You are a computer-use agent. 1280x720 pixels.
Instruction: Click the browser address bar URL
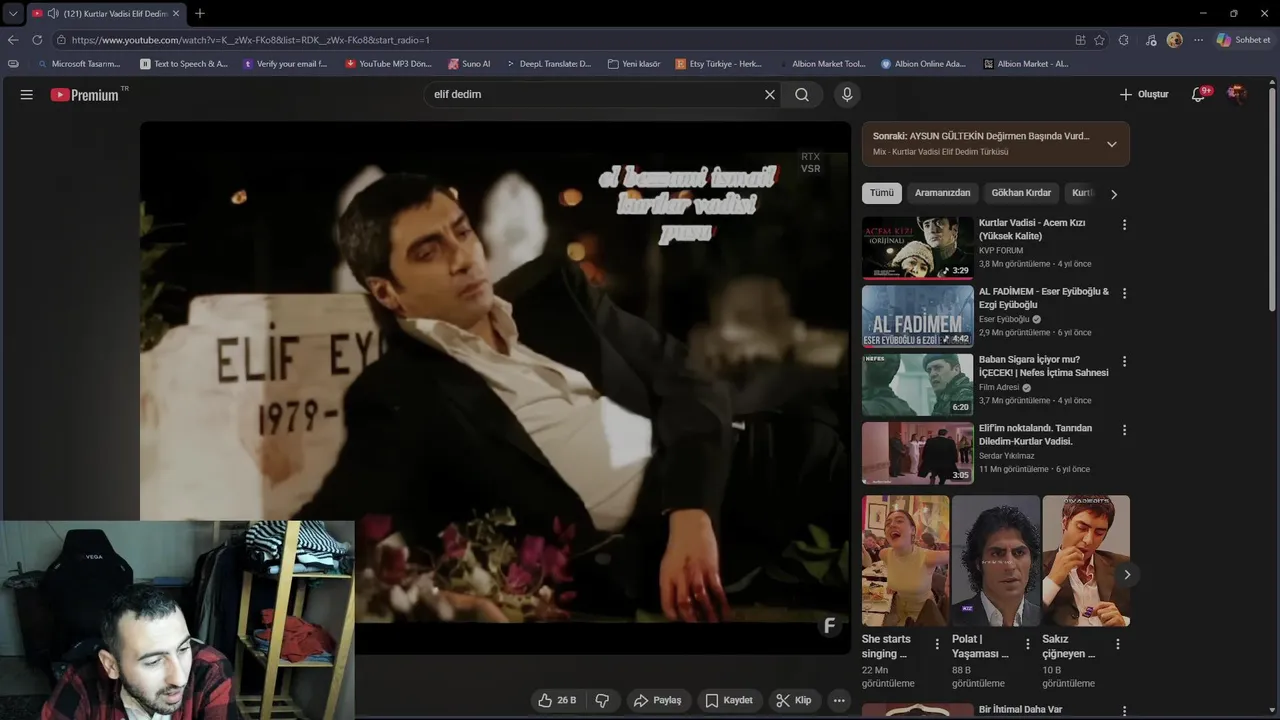[x=250, y=40]
